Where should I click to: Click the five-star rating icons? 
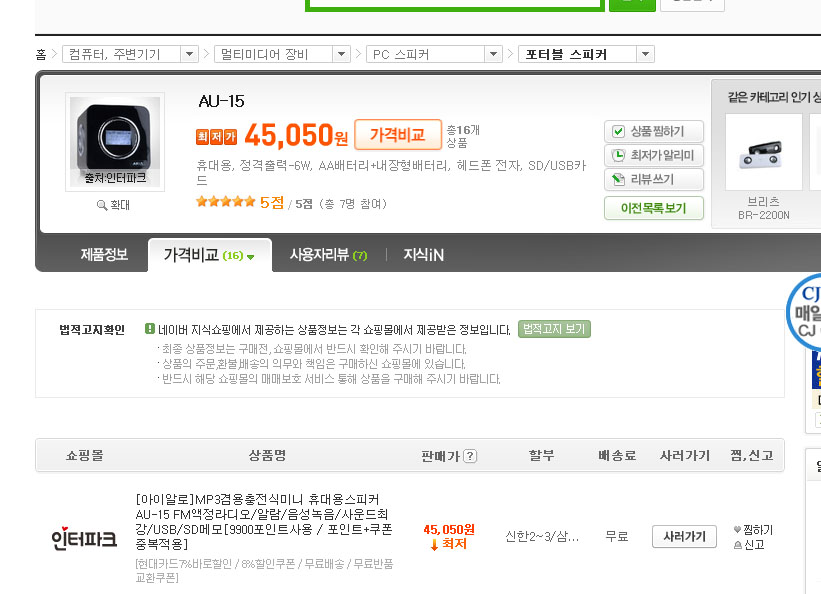226,202
